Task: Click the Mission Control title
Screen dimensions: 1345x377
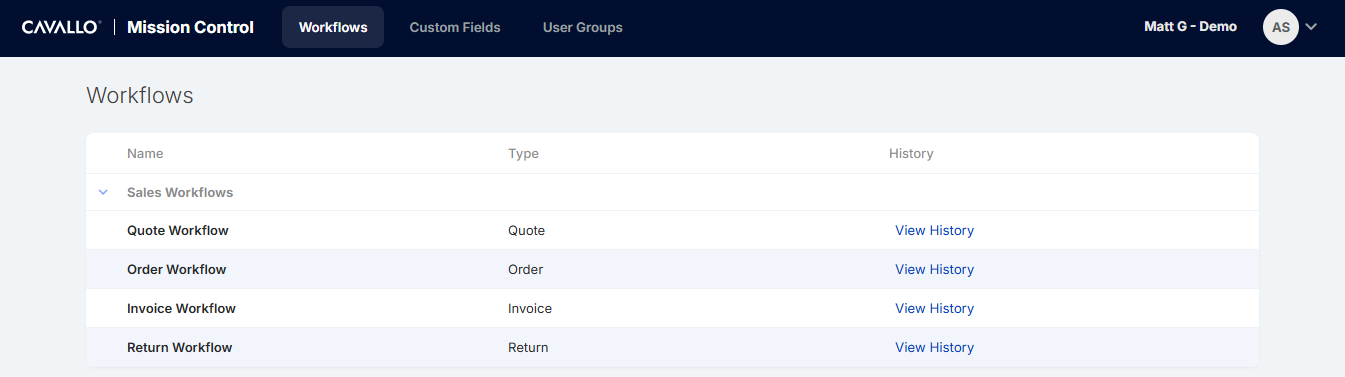Action: pos(191,27)
